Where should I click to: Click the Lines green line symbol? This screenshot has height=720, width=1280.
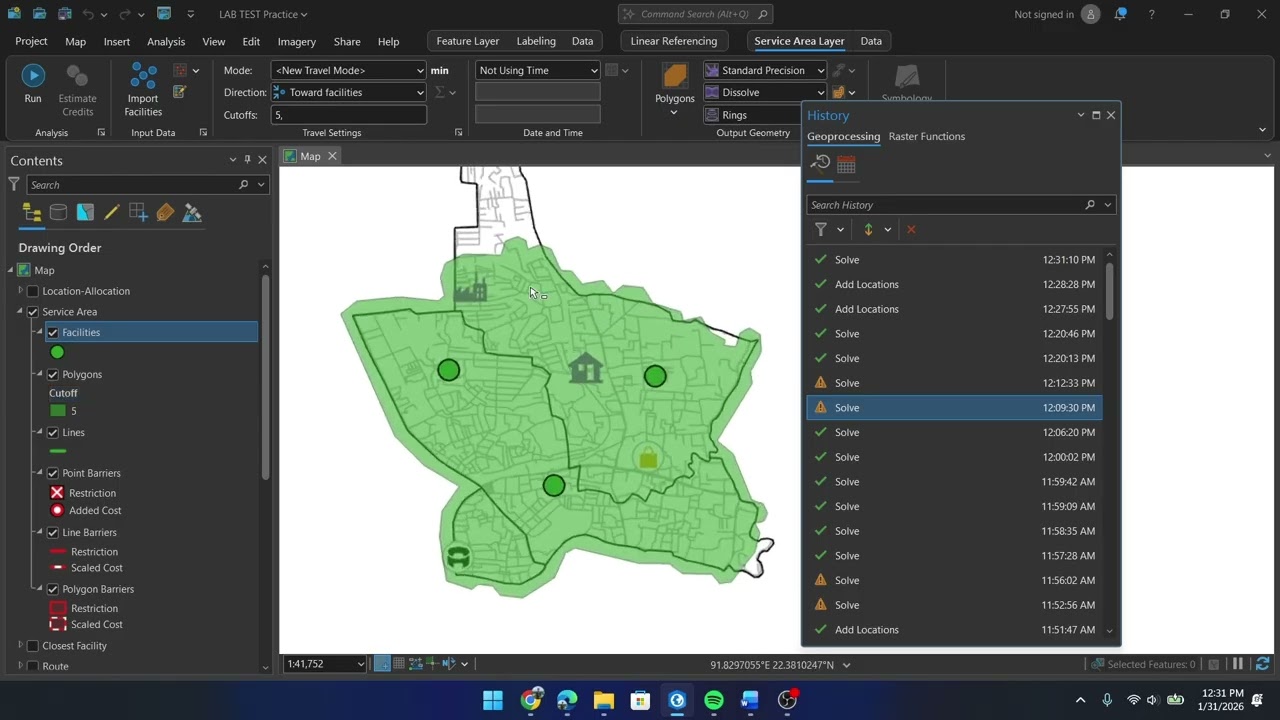point(58,452)
